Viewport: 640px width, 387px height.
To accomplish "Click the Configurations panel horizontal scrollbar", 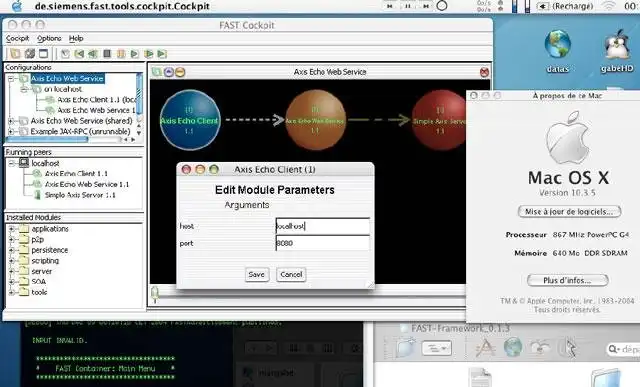I will pyautogui.click(x=47, y=140).
